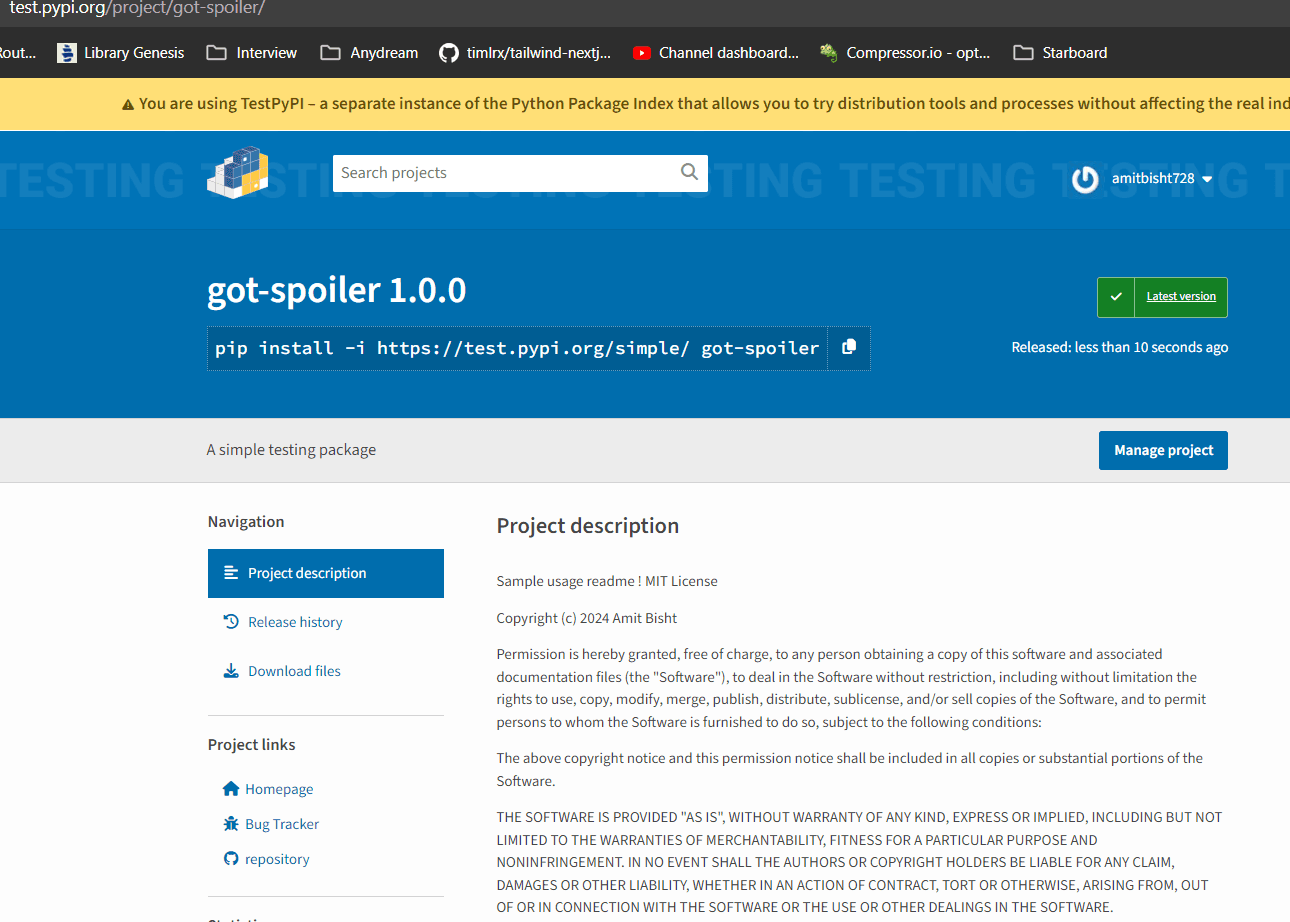Click 'Copyright (c) 2024 Amit Bisht' line
The image size is (1290, 922).
coord(587,618)
